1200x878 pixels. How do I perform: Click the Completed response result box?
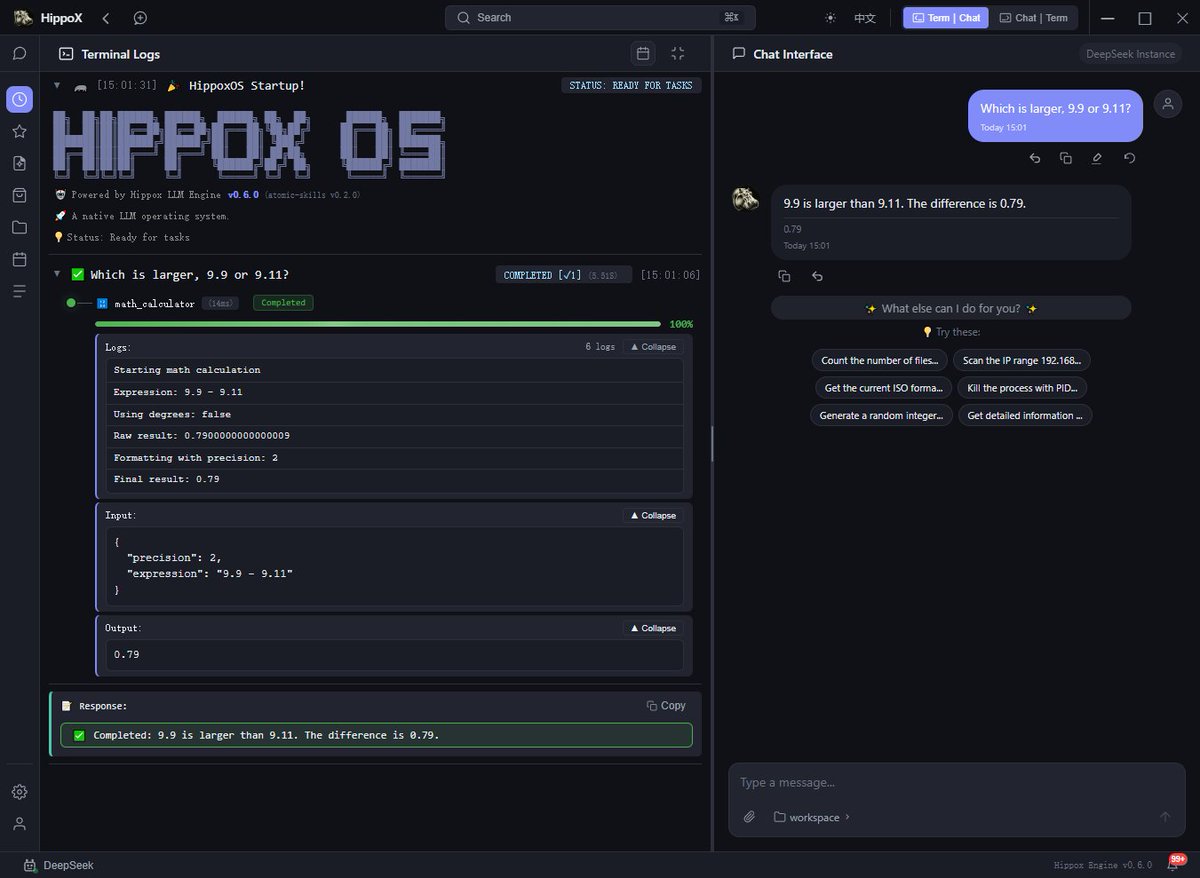[376, 735]
